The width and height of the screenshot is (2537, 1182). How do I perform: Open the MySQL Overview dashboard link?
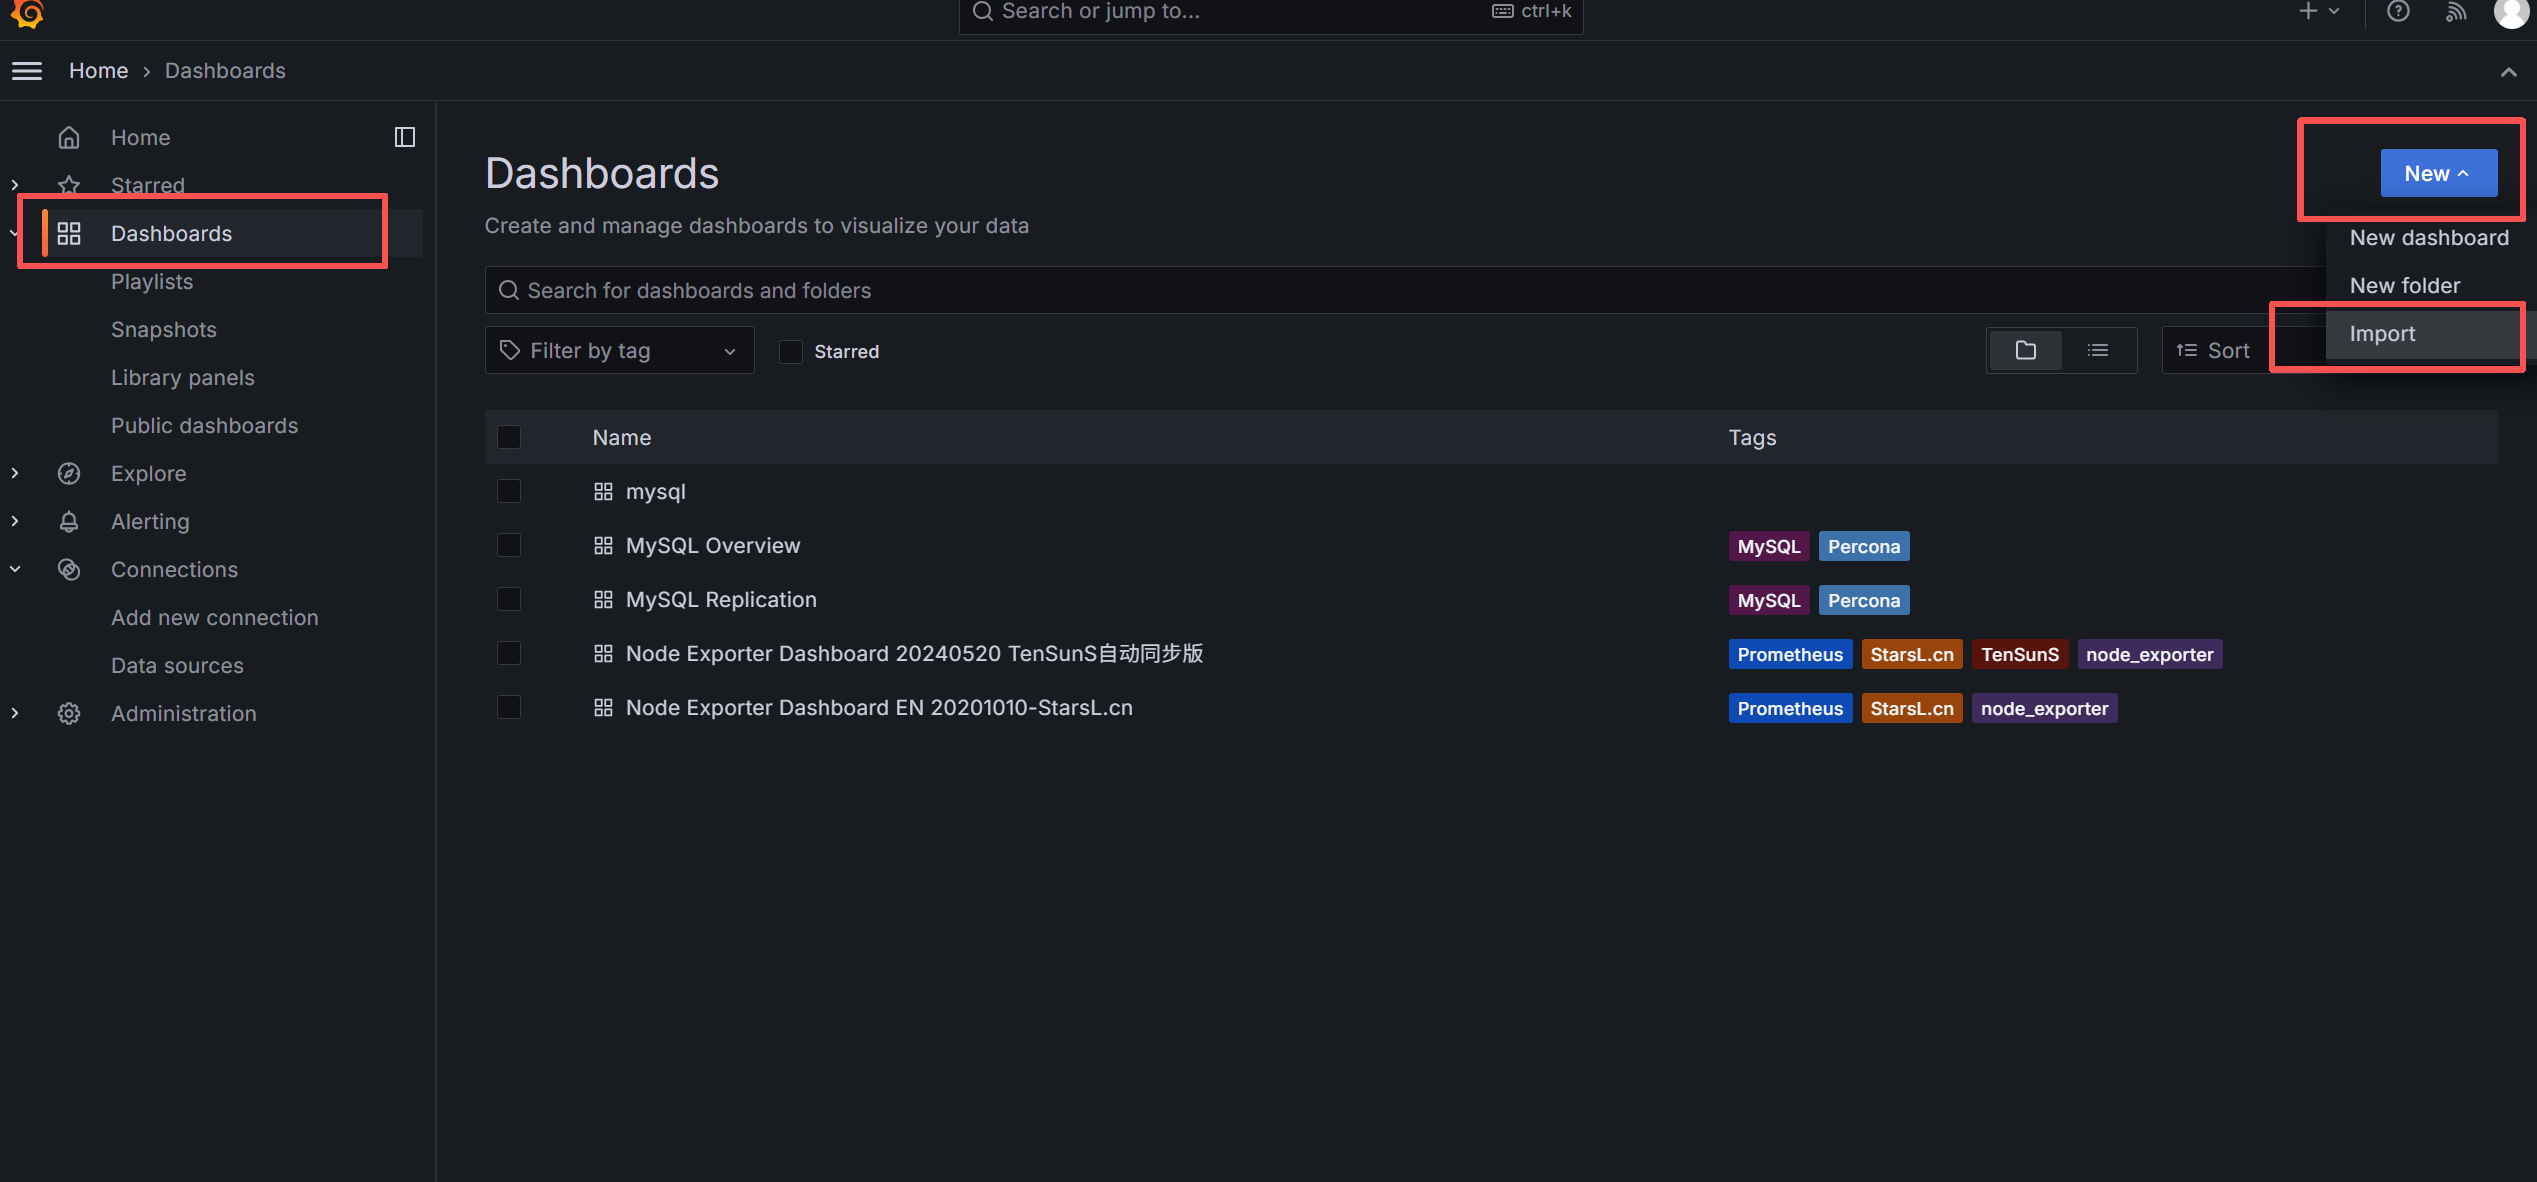(x=712, y=545)
